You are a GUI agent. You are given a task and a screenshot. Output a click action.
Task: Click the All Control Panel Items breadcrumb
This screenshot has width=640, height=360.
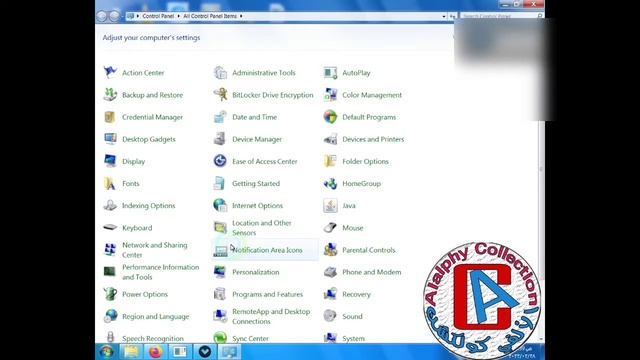coord(210,16)
